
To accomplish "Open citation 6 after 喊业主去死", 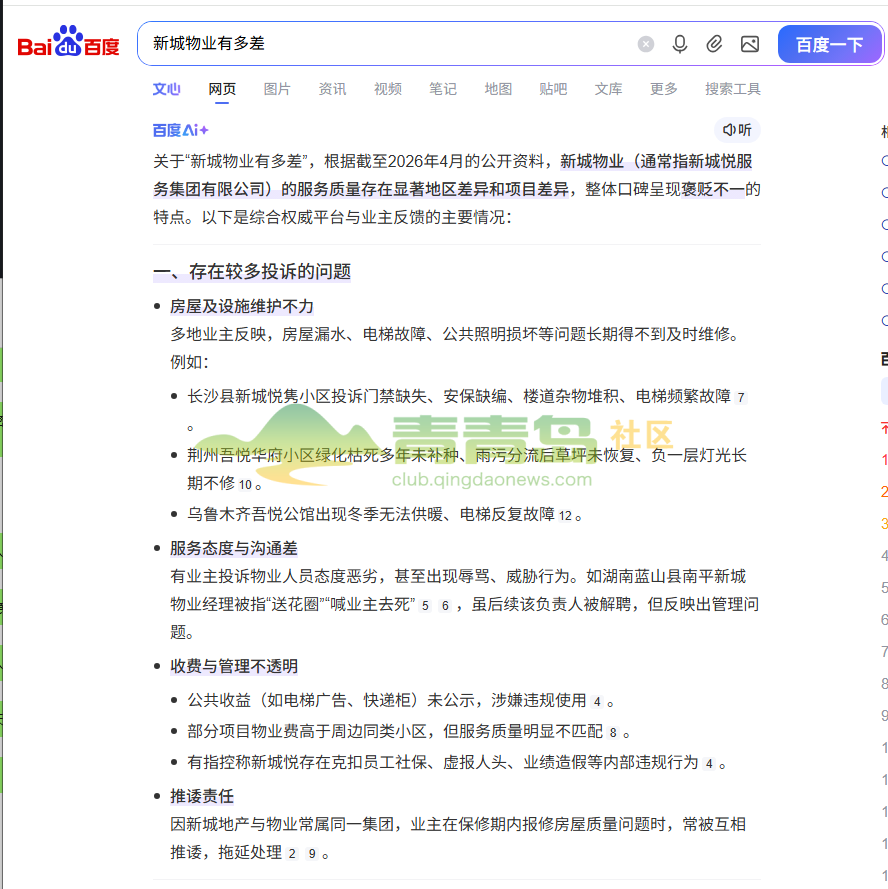I will (445, 606).
